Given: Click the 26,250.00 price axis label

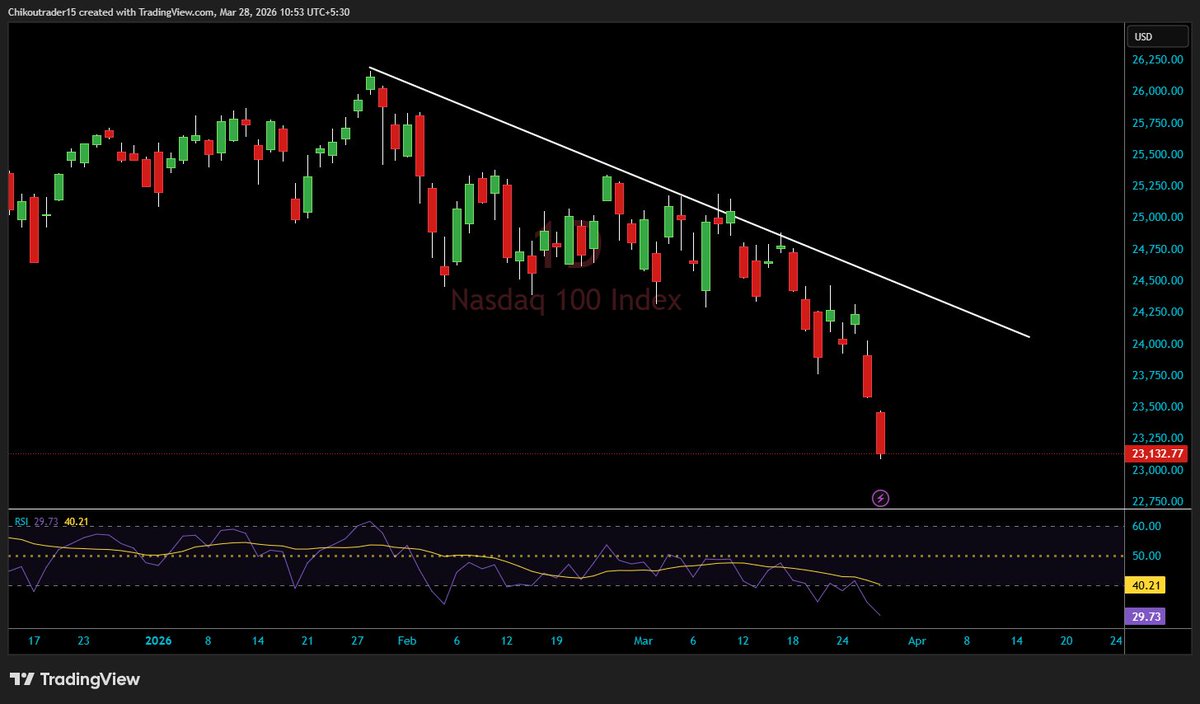Looking at the screenshot, I should click(1158, 60).
